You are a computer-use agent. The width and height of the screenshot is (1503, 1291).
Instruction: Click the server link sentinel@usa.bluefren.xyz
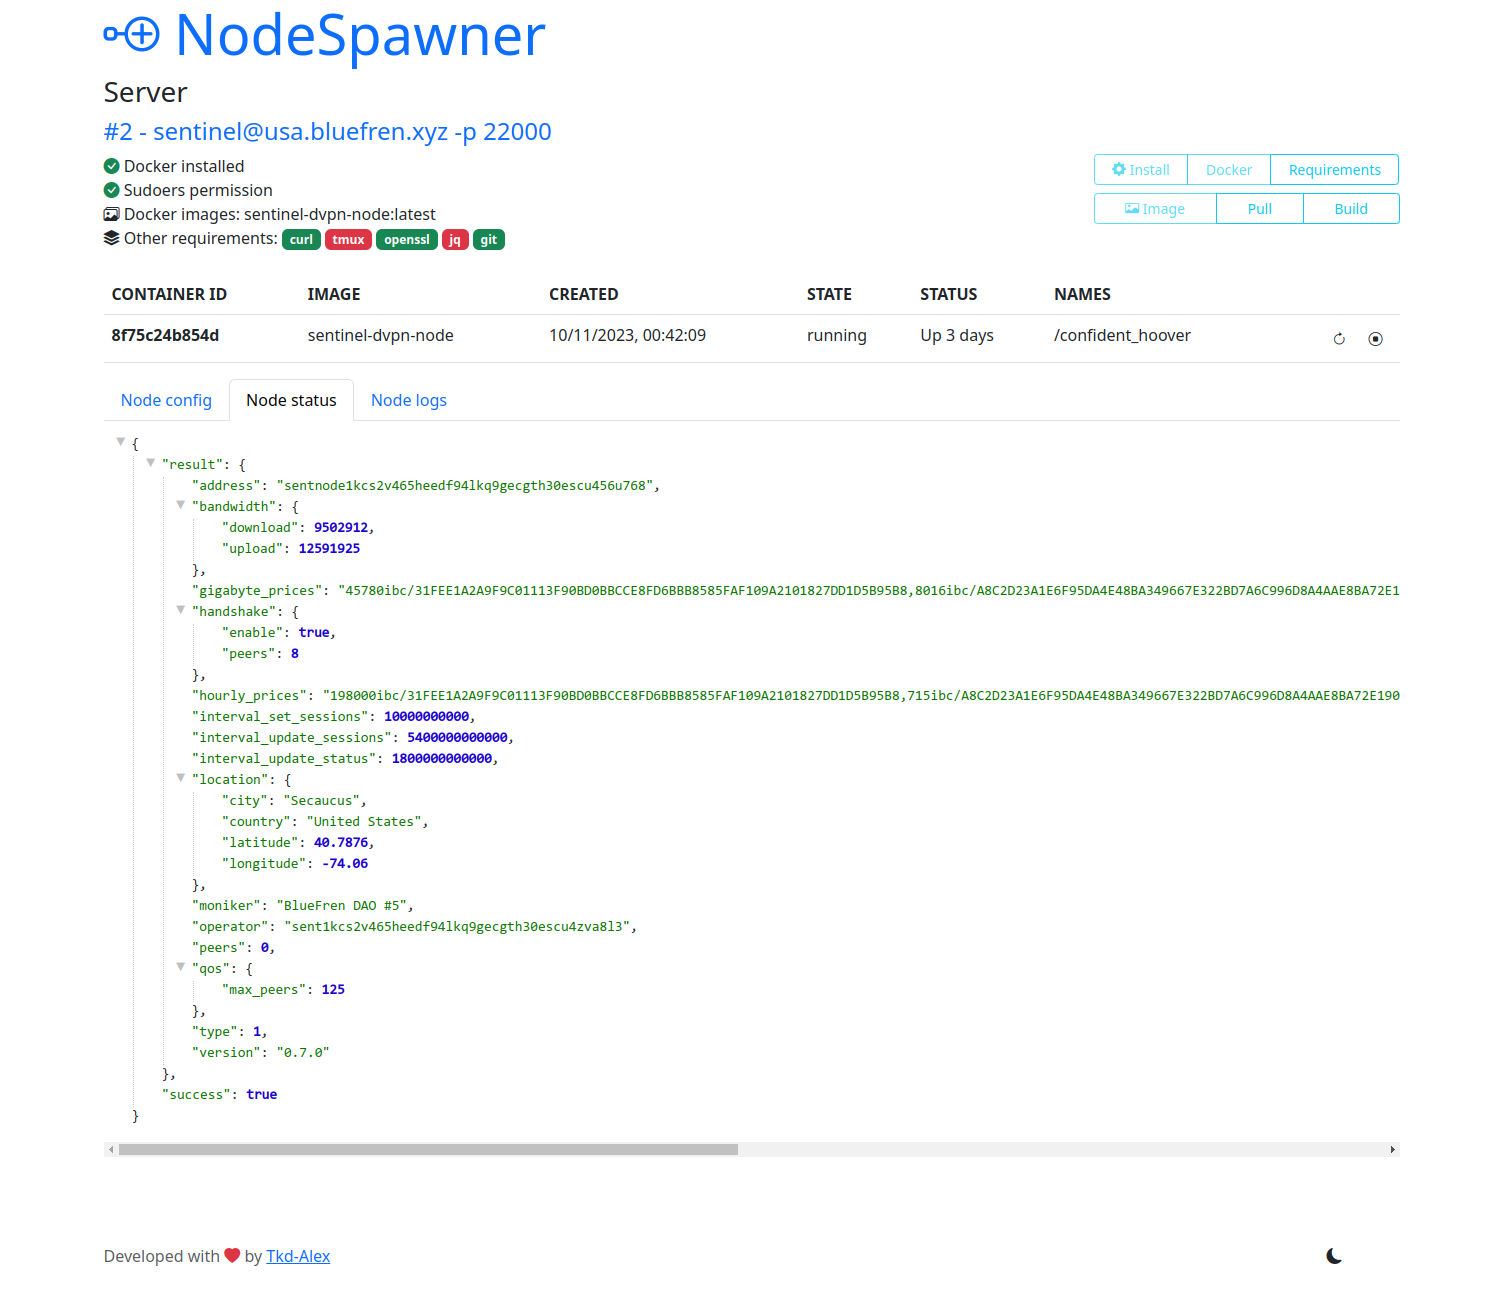(x=327, y=131)
